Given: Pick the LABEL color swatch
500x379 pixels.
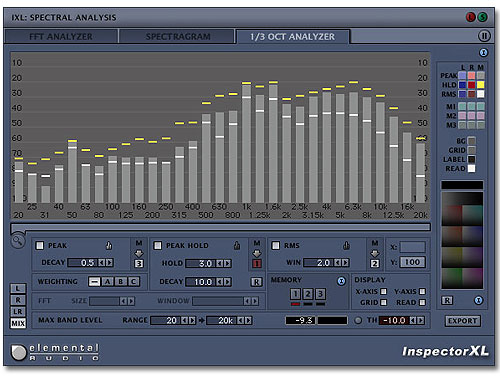Looking at the screenshot, I should [x=471, y=159].
